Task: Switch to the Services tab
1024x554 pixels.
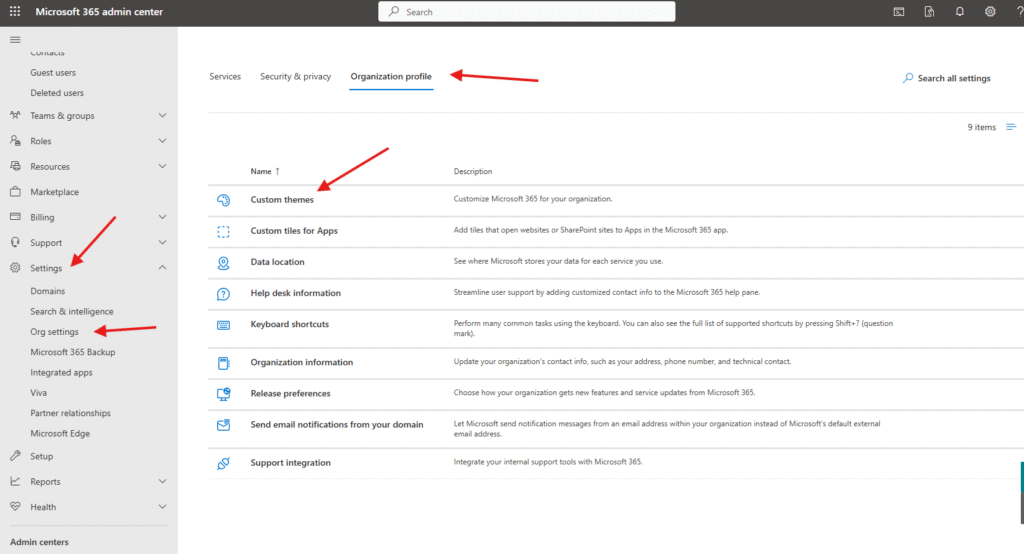Action: 225,77
